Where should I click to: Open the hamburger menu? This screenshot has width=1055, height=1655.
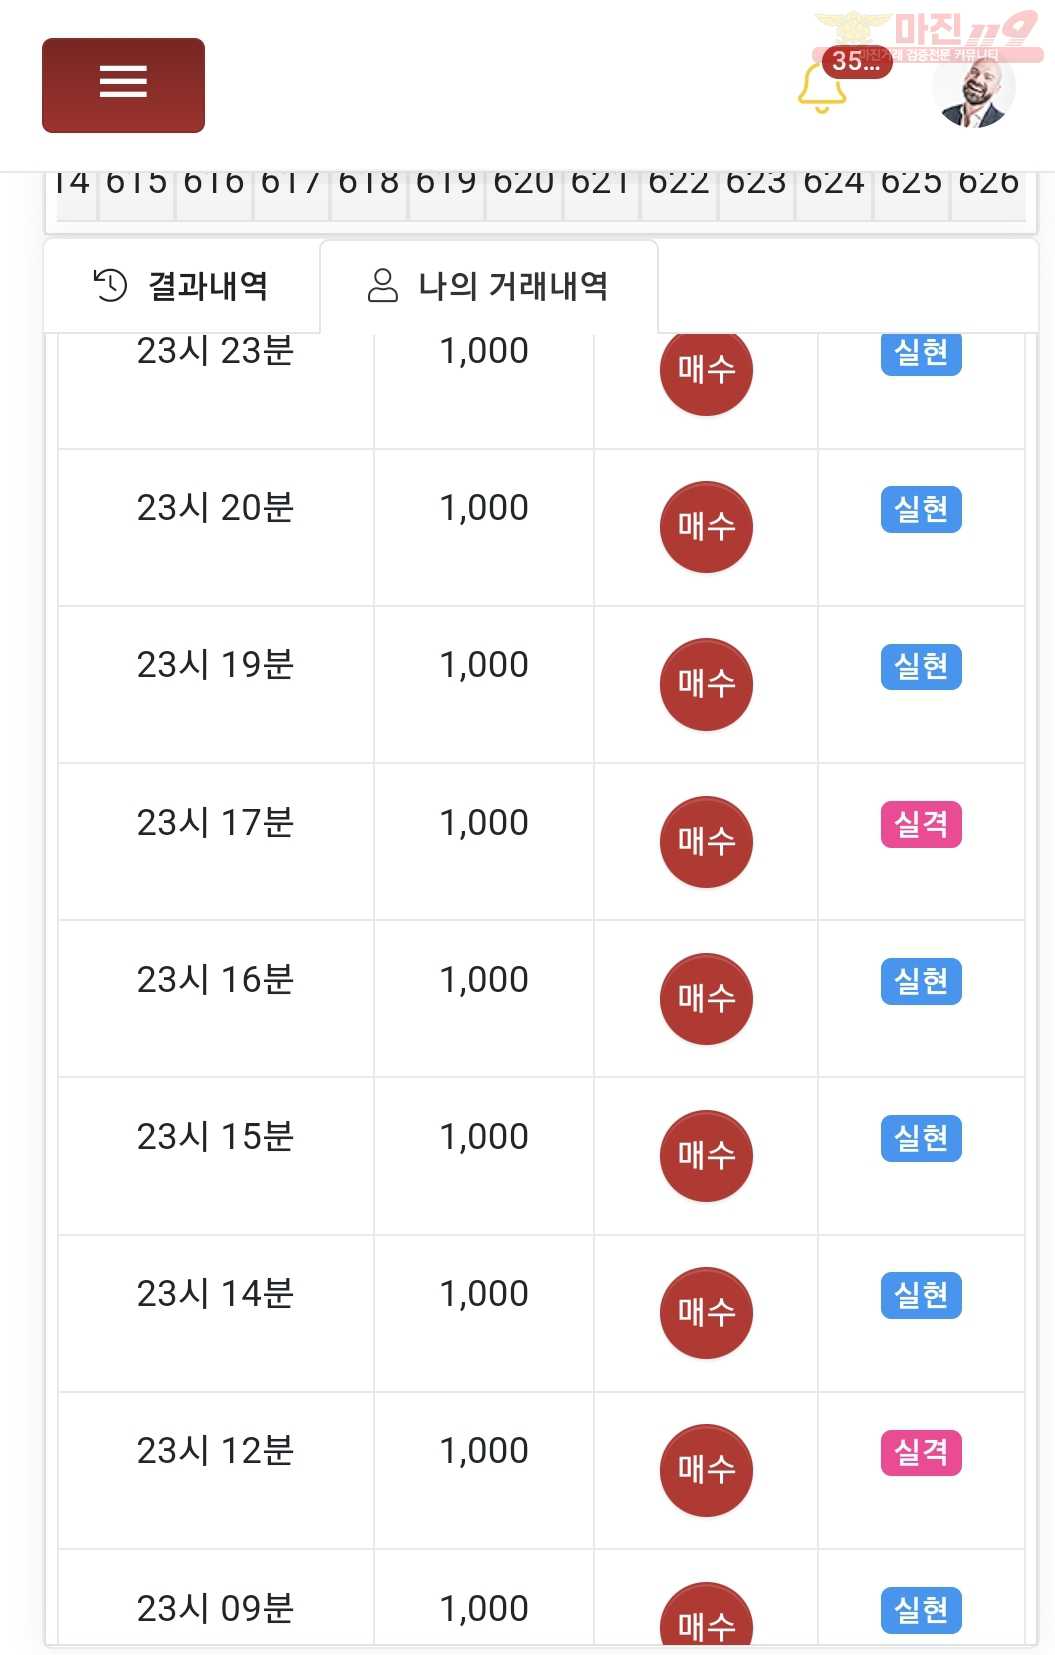[x=123, y=85]
